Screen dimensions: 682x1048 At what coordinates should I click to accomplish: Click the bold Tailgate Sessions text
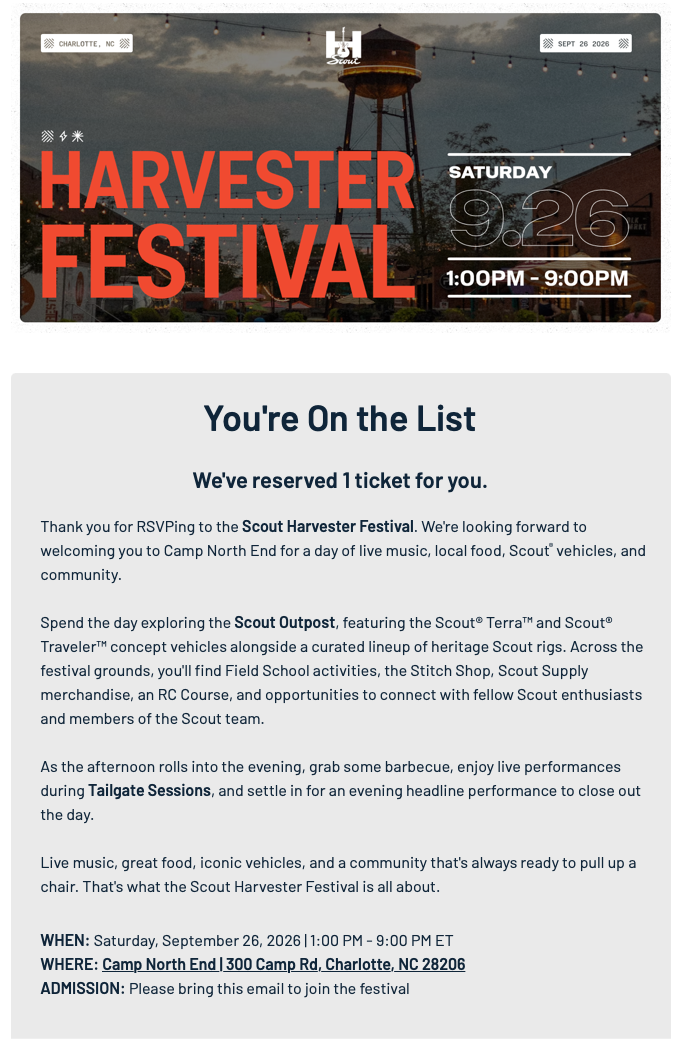pyautogui.click(x=150, y=791)
